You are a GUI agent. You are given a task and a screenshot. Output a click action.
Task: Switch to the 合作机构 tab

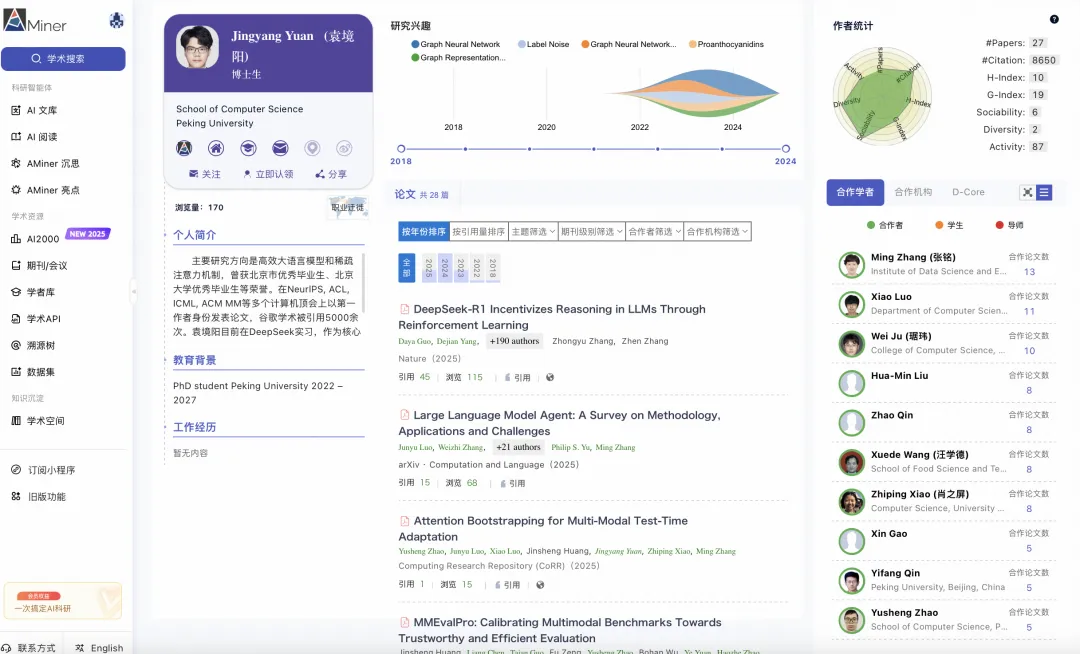(914, 192)
